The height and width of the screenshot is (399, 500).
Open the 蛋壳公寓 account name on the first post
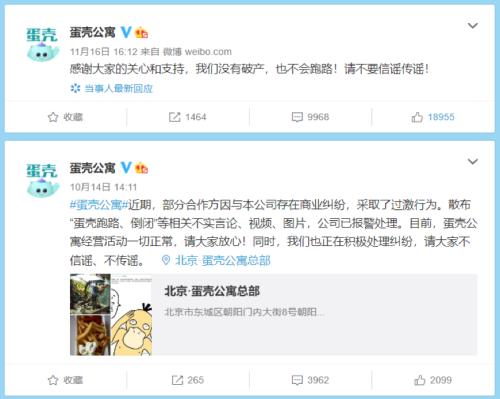point(92,32)
